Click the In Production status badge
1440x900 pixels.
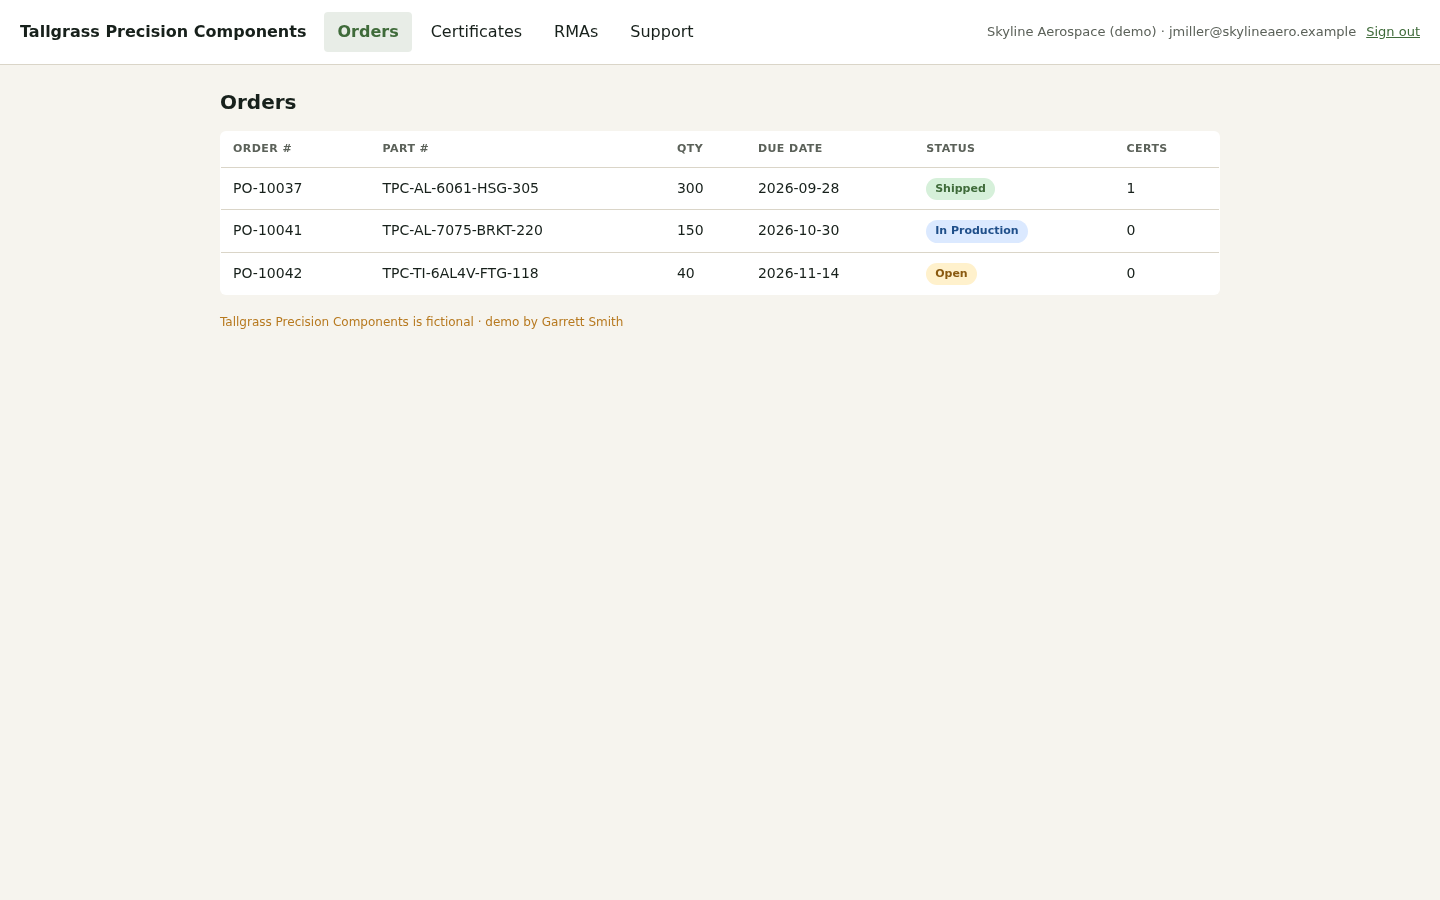coord(977,231)
